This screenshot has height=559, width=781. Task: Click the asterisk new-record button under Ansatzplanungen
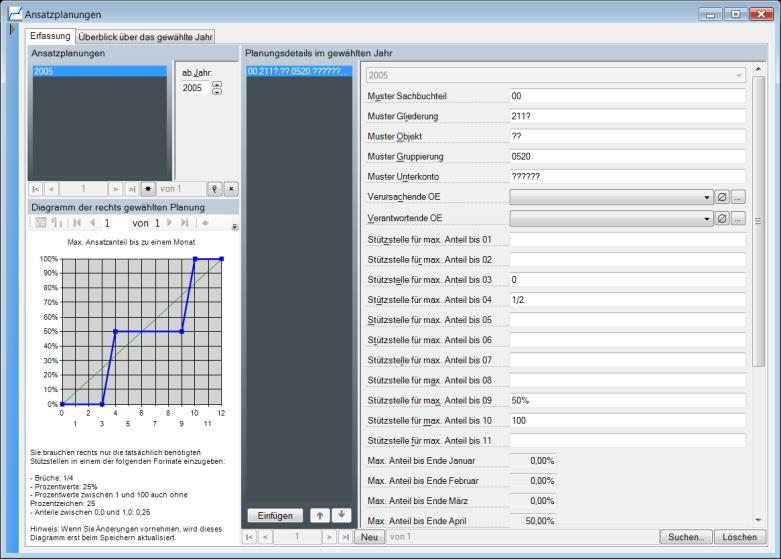148,189
